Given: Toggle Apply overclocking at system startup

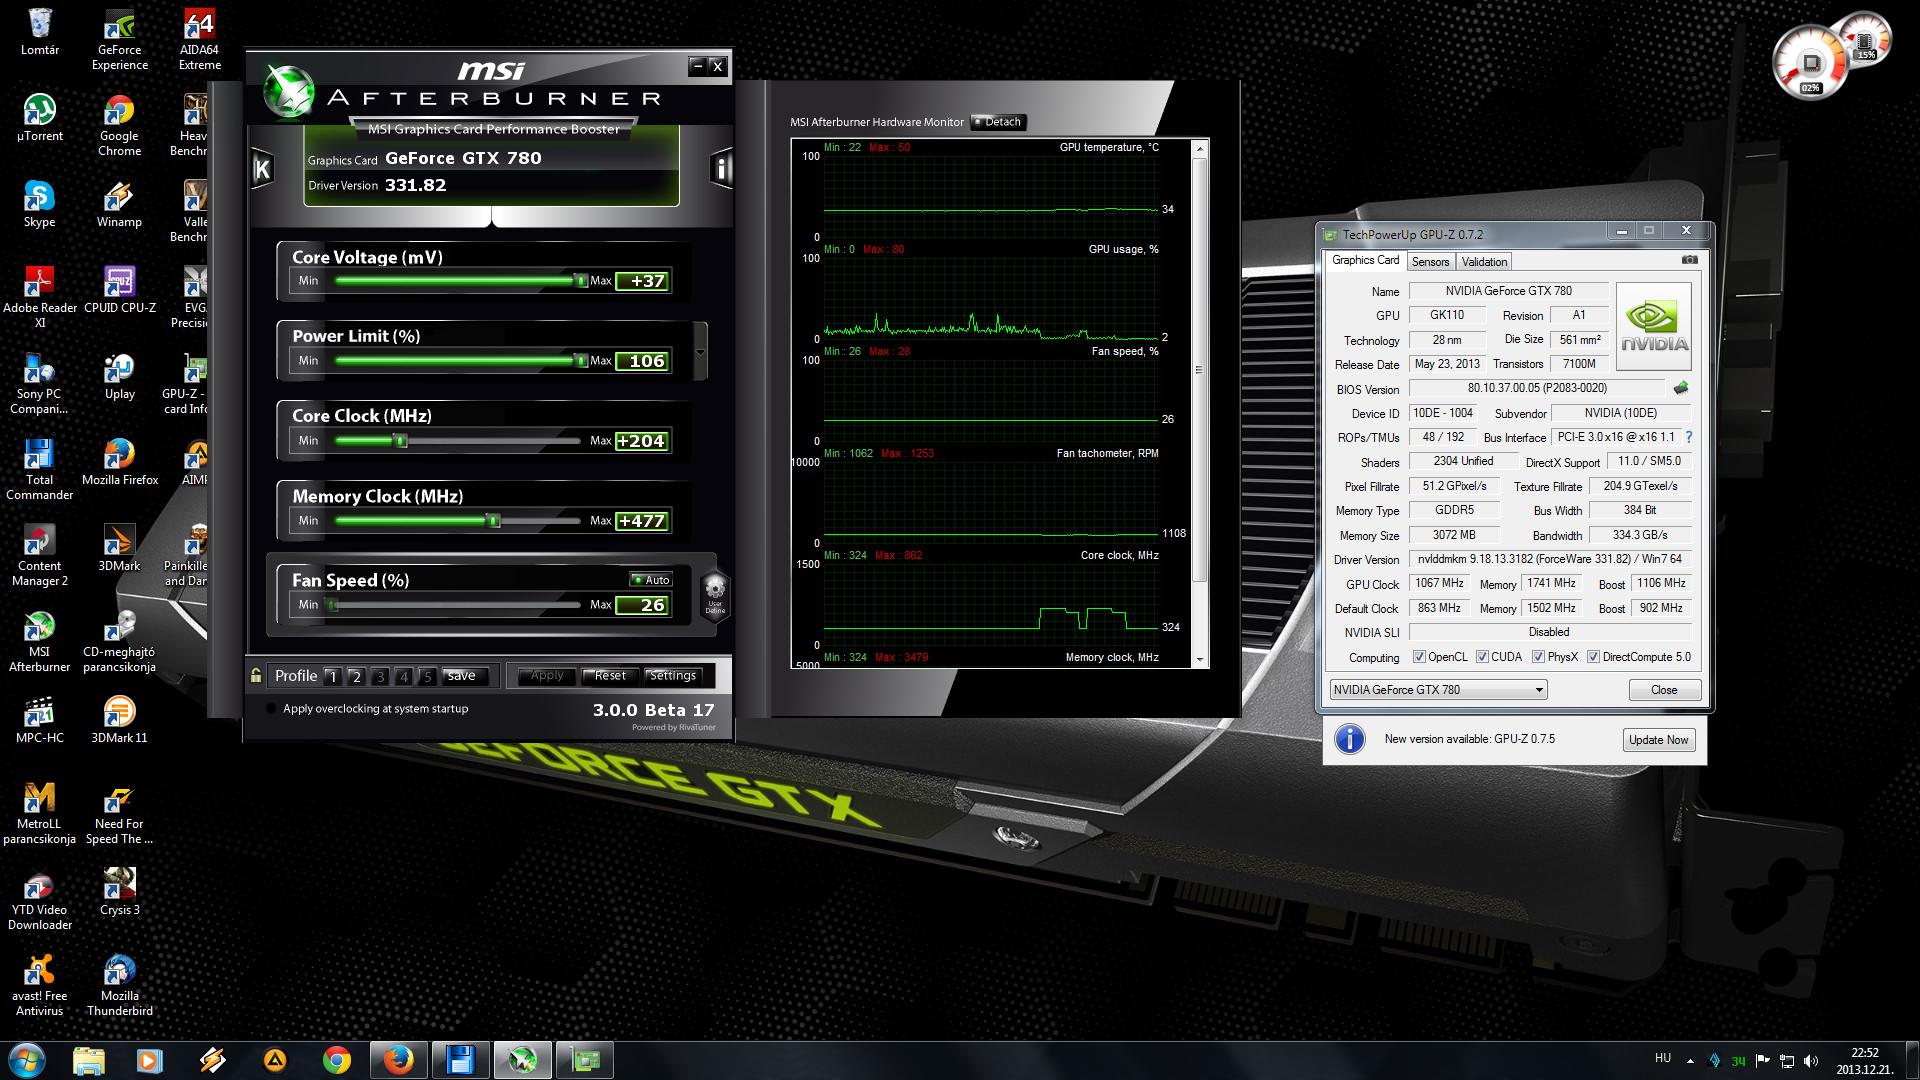Looking at the screenshot, I should pyautogui.click(x=270, y=709).
